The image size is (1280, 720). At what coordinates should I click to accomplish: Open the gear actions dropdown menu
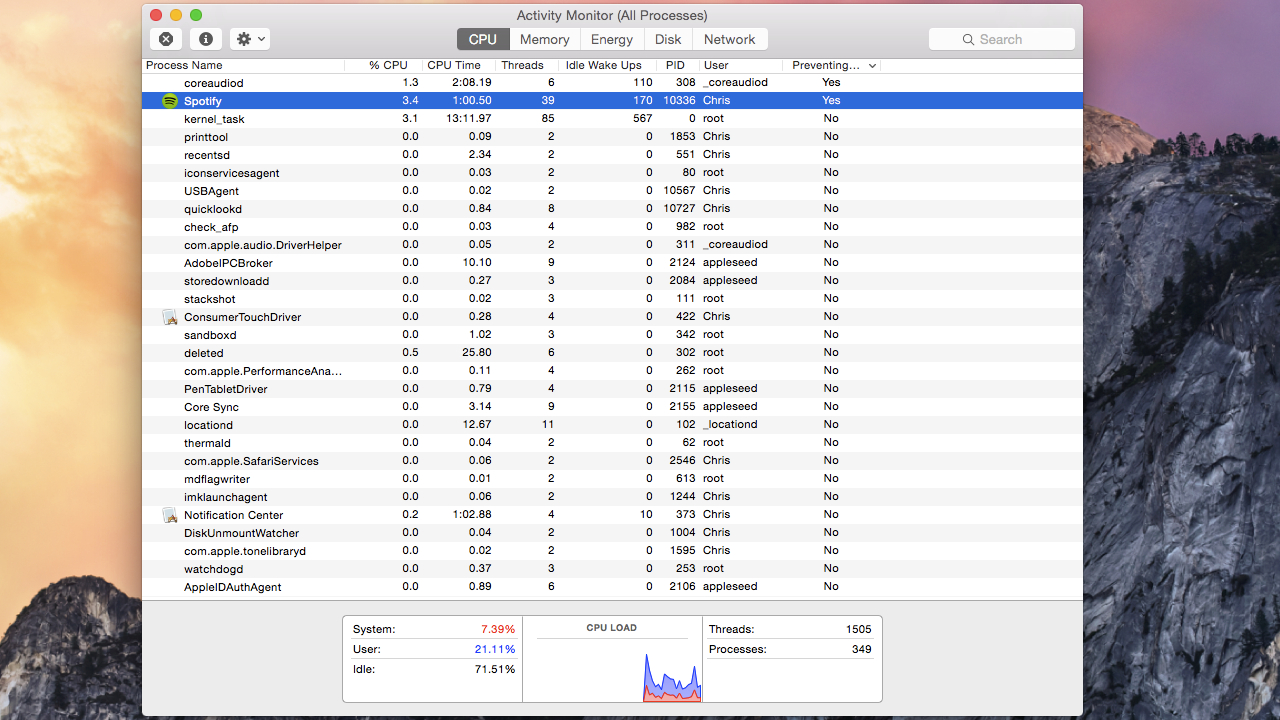(250, 39)
